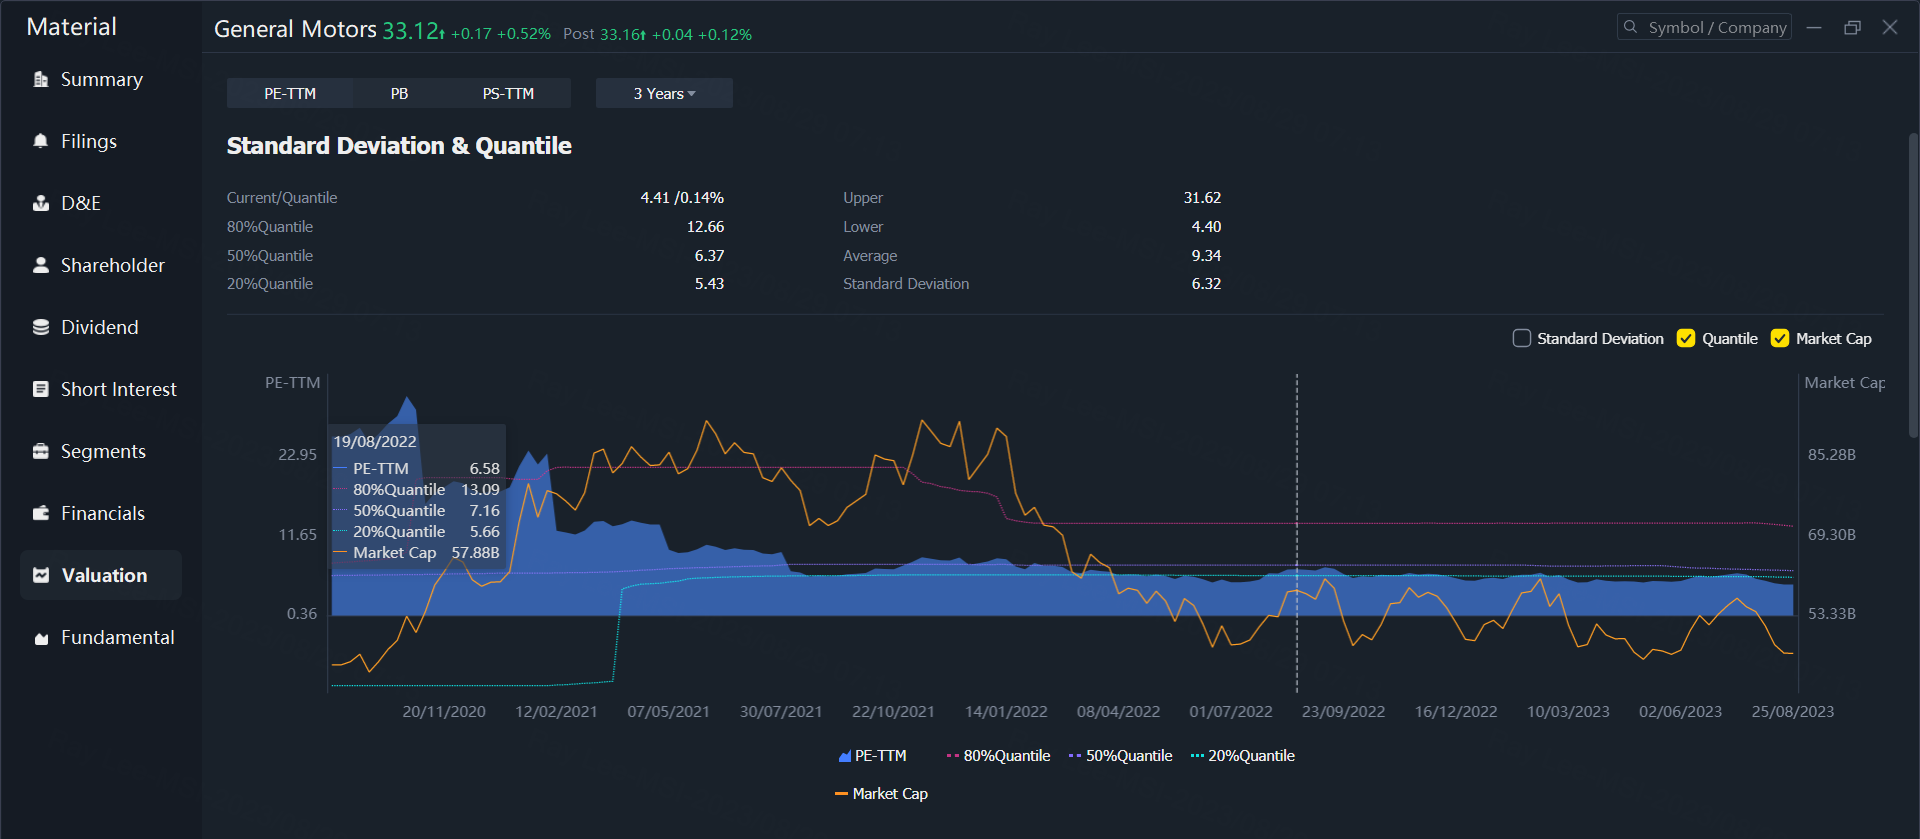This screenshot has height=839, width=1920.
Task: Close the Material window
Action: [1890, 28]
